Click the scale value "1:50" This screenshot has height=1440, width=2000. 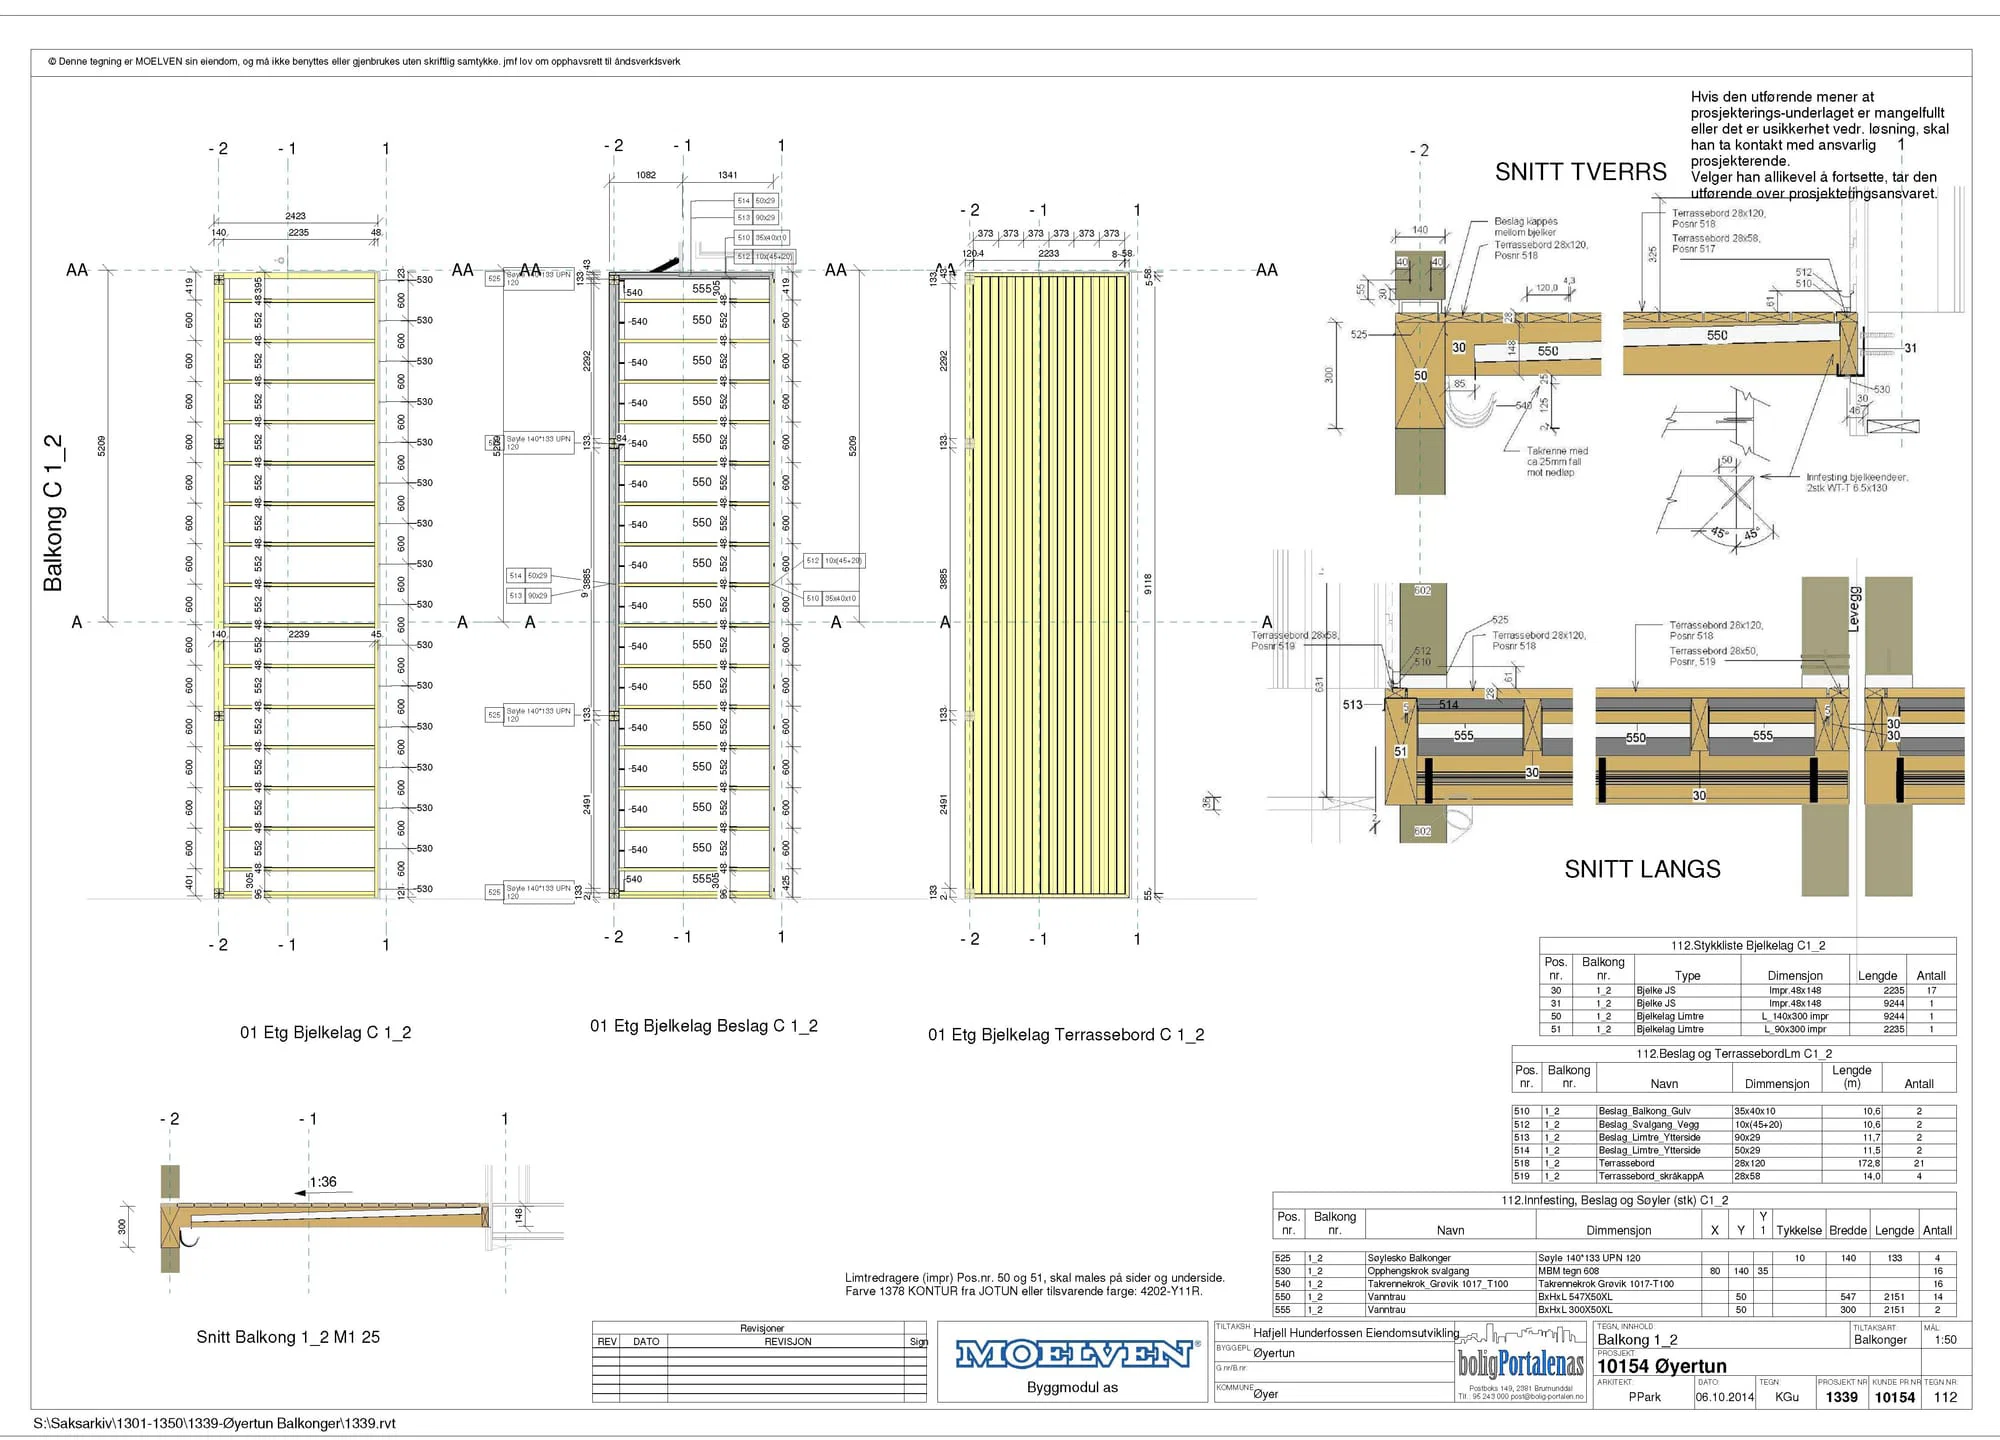(x=1946, y=1340)
